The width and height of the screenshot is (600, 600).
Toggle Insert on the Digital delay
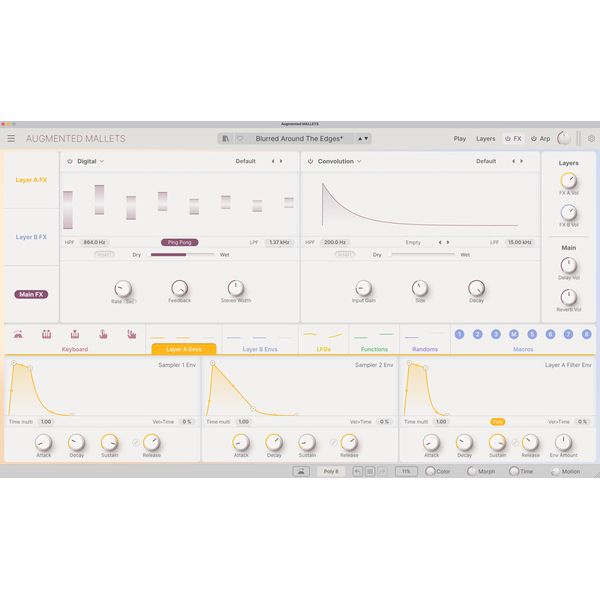pyautogui.click(x=104, y=254)
